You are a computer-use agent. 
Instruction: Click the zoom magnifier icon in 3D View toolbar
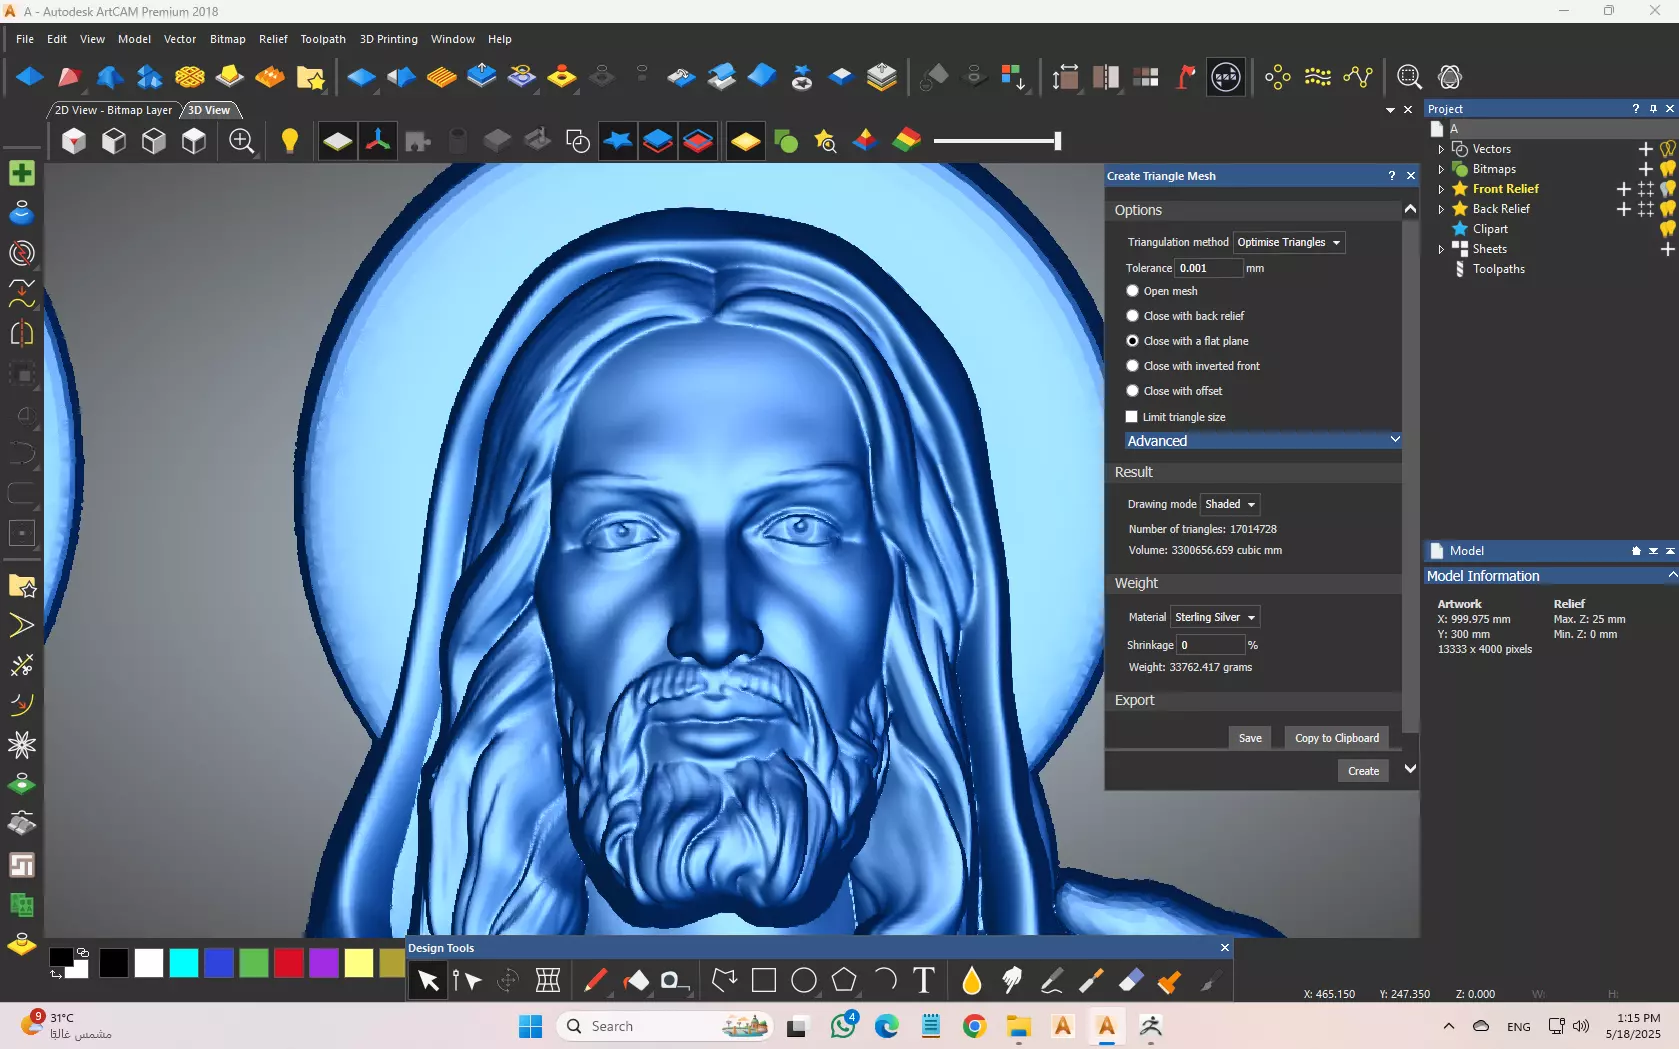coord(241,141)
